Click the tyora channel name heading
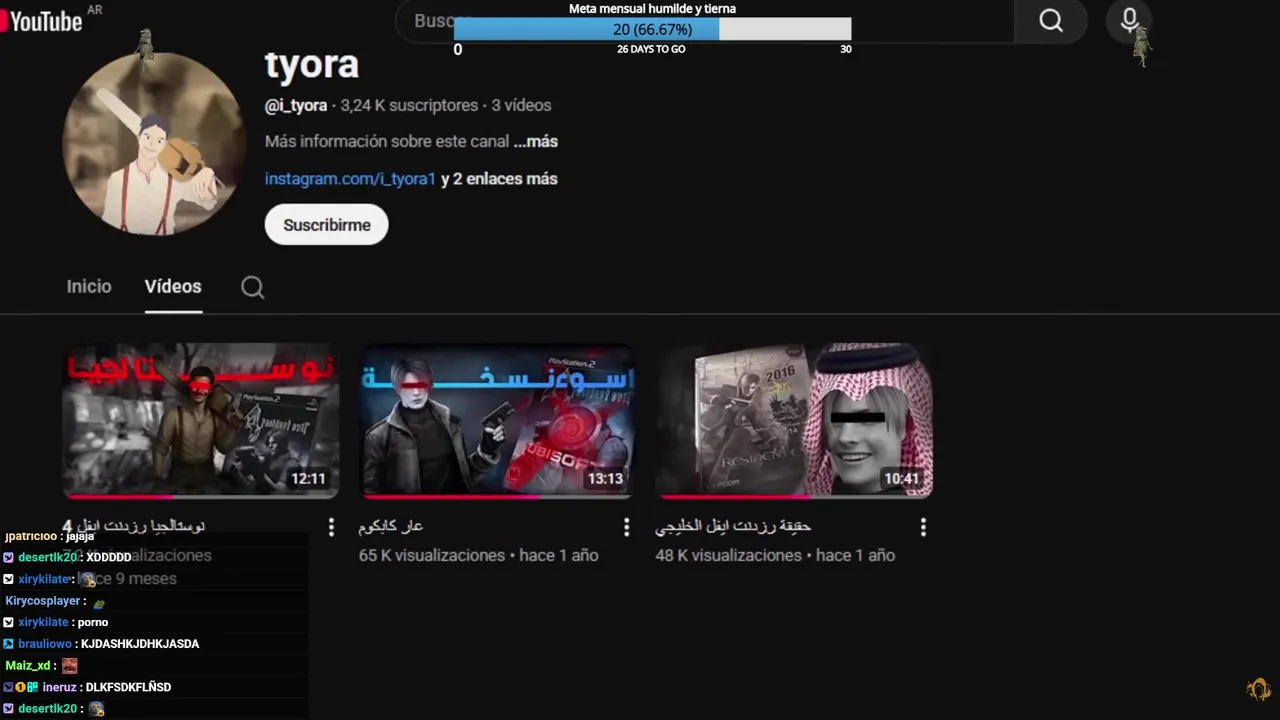Viewport: 1280px width, 720px height. tap(311, 64)
